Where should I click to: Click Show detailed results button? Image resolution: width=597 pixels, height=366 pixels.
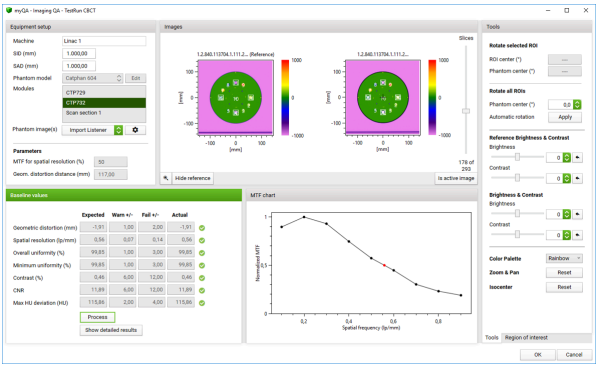(x=111, y=330)
